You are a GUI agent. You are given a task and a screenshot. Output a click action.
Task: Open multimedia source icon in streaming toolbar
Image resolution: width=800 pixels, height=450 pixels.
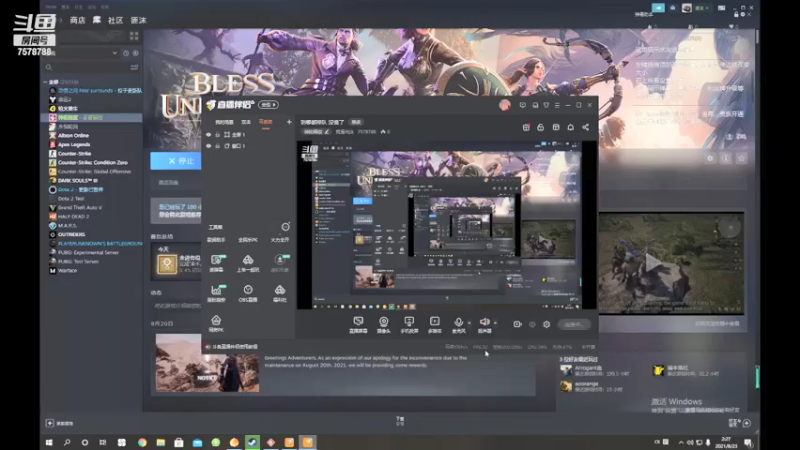click(435, 321)
